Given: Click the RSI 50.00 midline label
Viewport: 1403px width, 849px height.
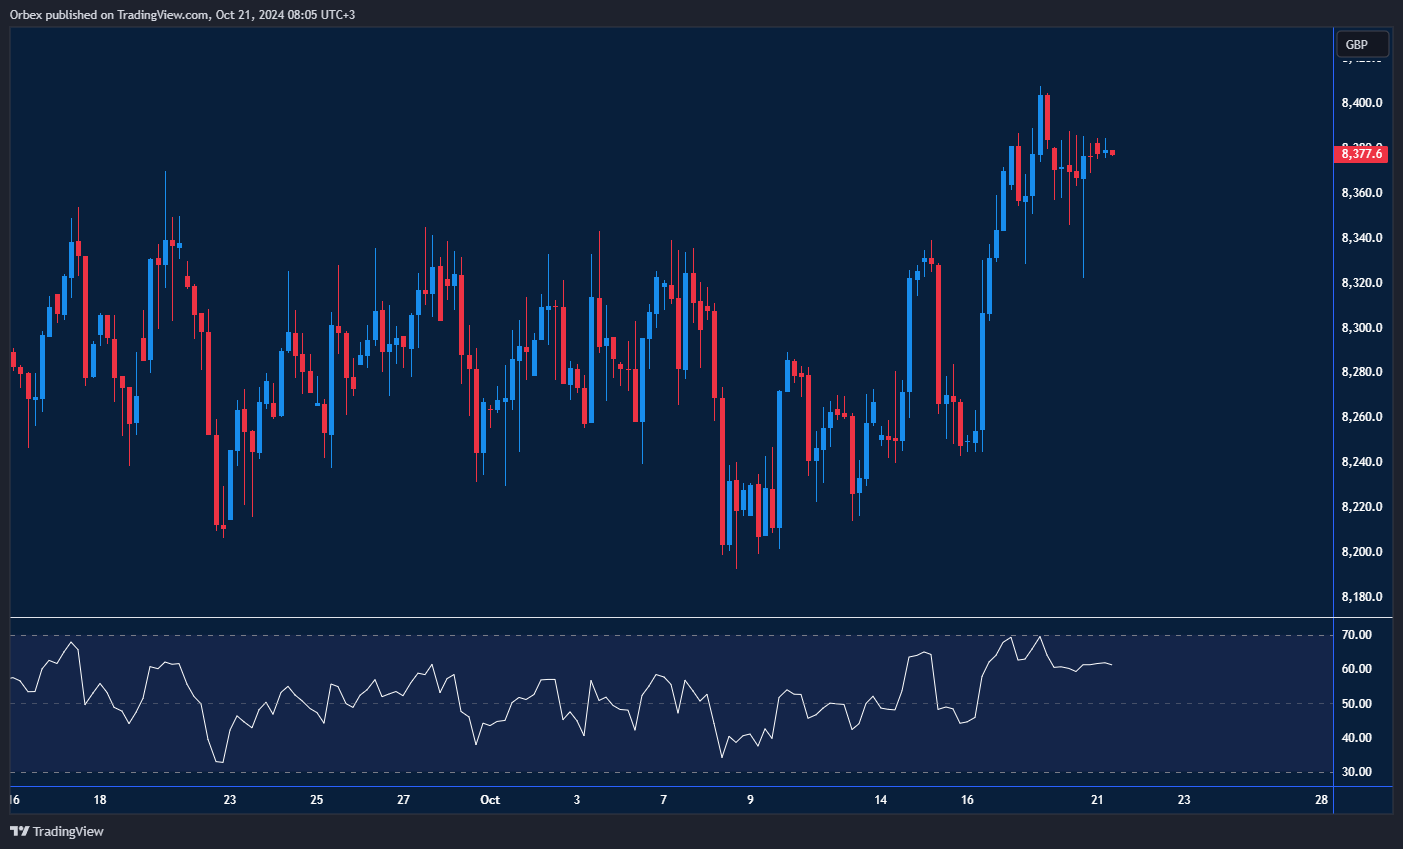Looking at the screenshot, I should [1356, 704].
